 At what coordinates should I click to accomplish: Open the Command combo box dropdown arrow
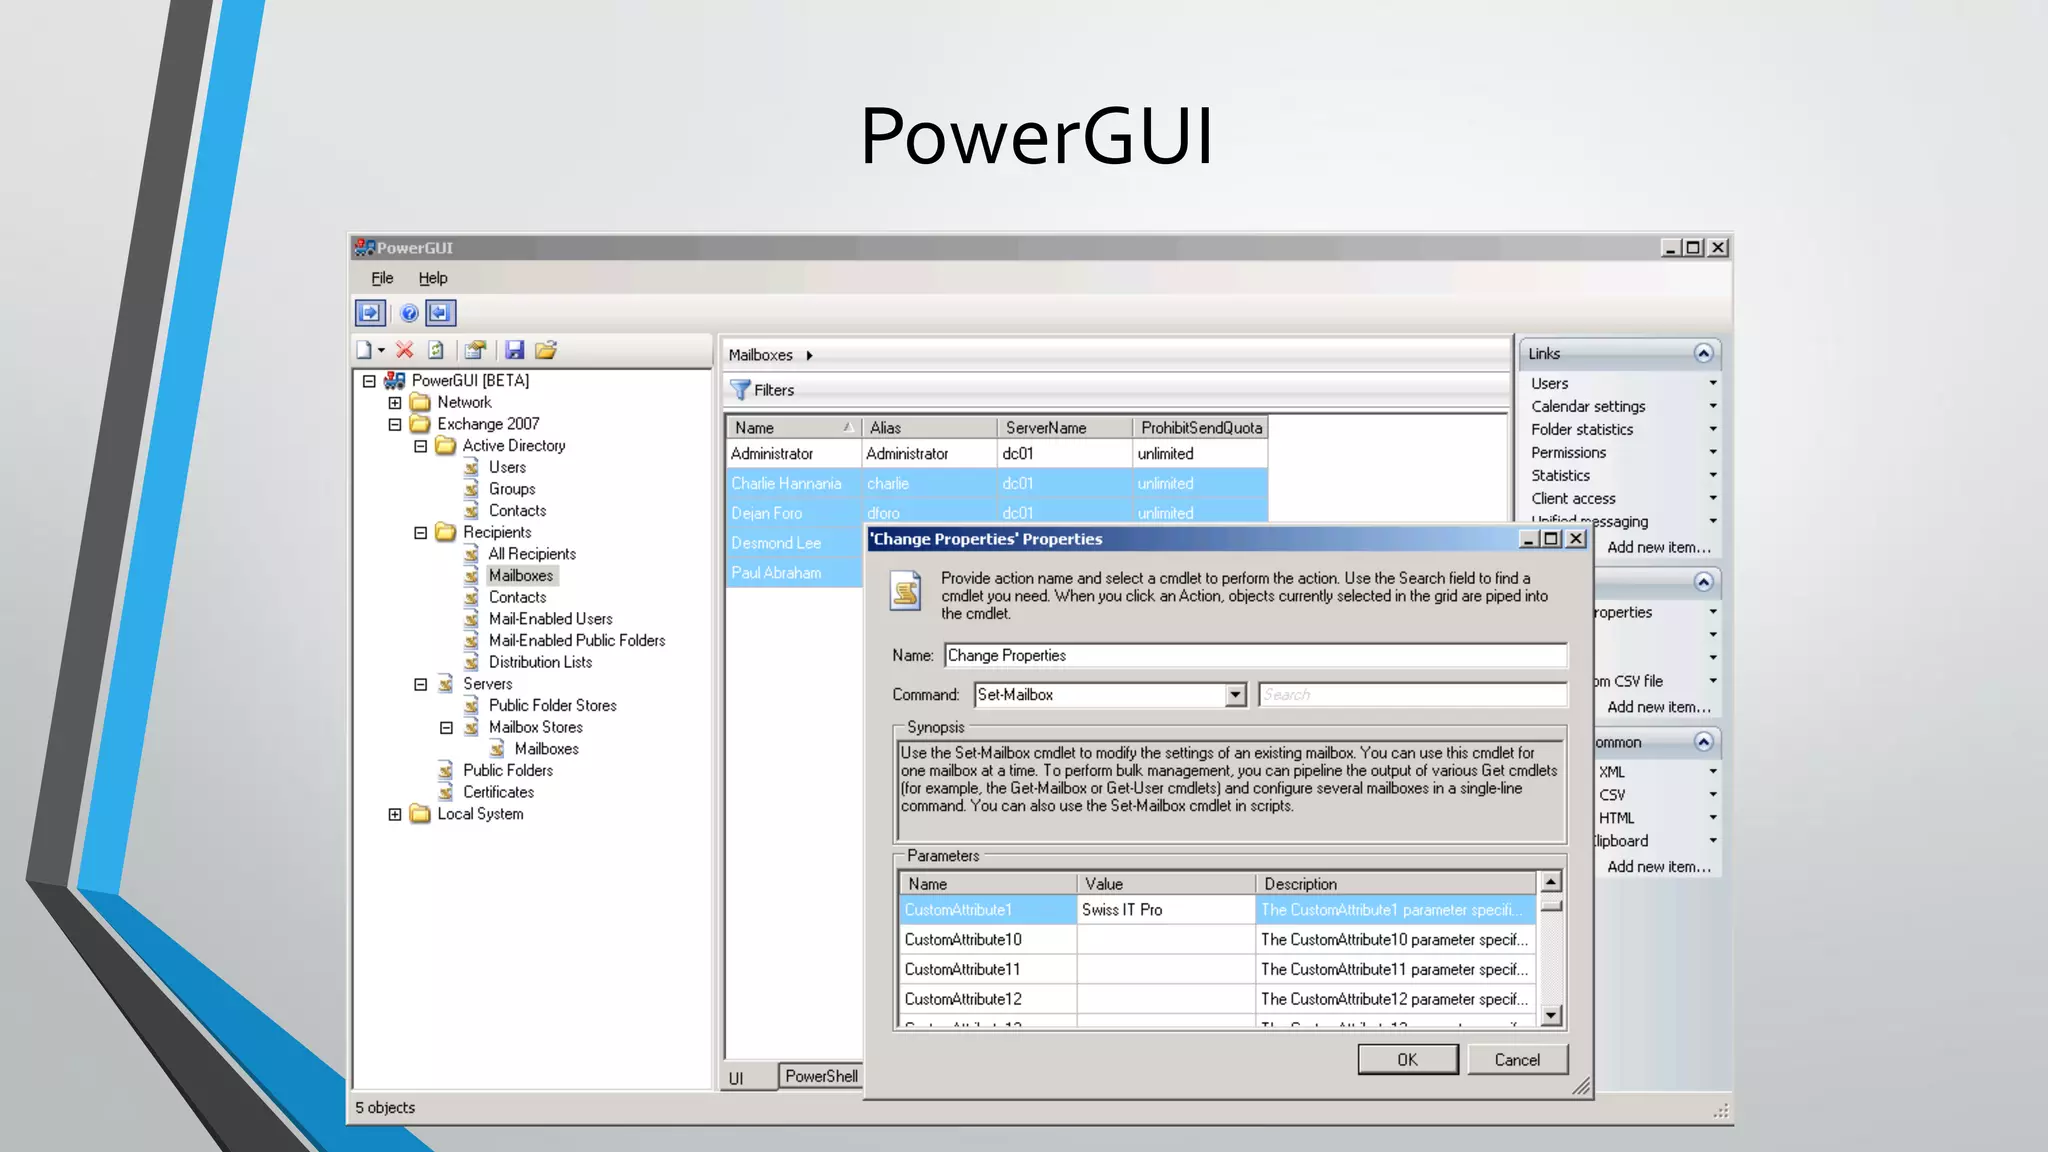pyautogui.click(x=1236, y=695)
